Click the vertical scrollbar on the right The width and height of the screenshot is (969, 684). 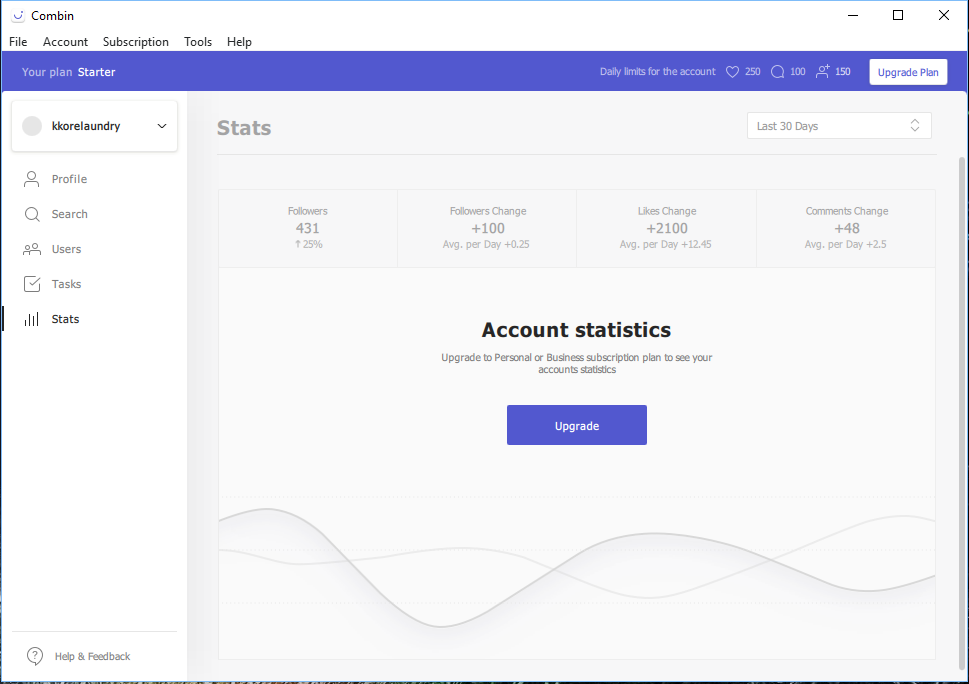[x=962, y=400]
